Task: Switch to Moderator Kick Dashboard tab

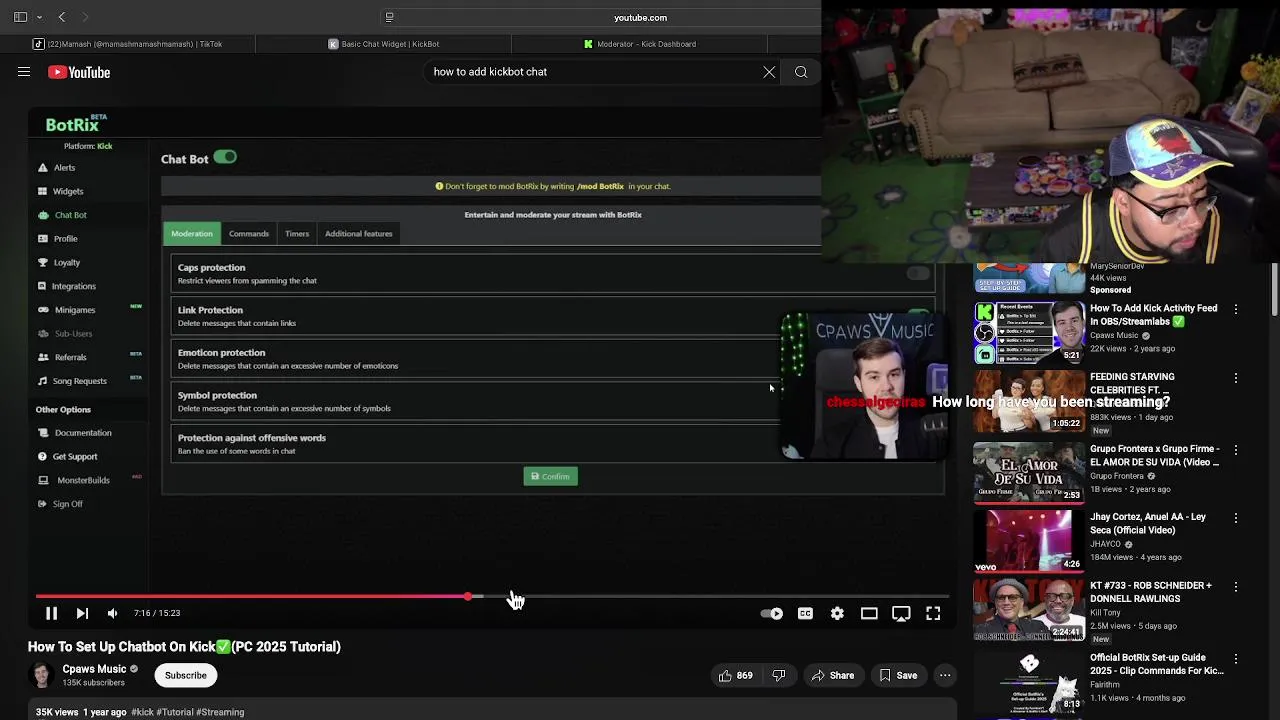Action: point(640,44)
